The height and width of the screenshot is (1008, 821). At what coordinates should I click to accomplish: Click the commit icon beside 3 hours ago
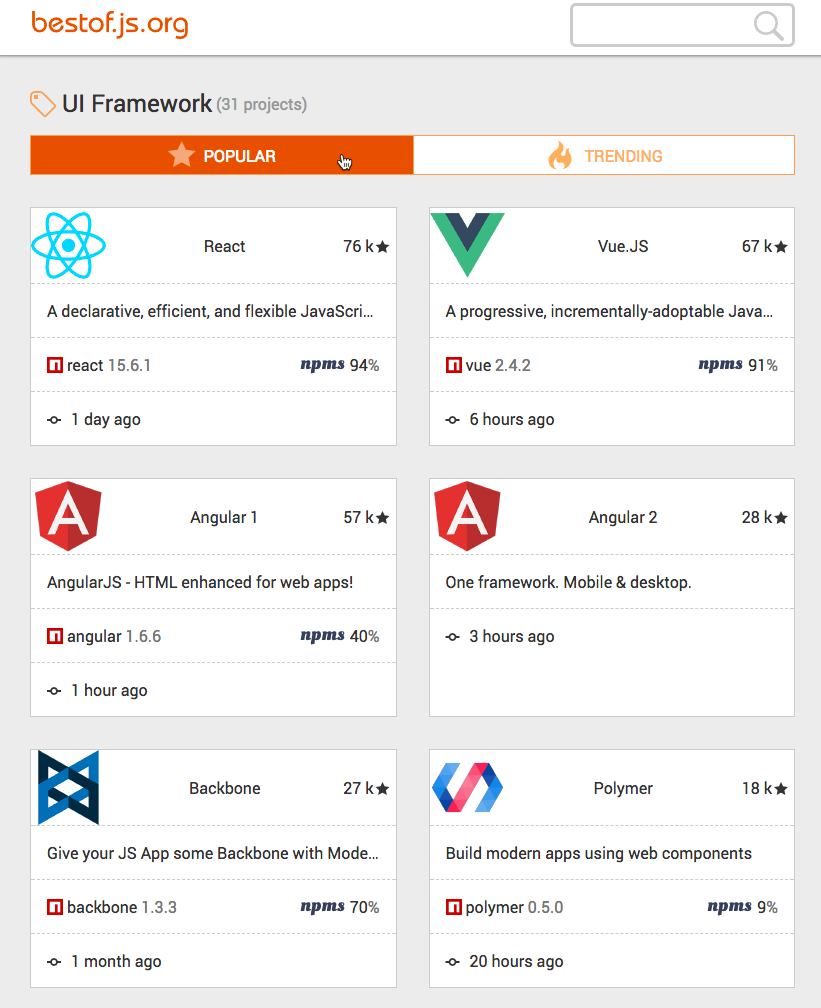(453, 637)
